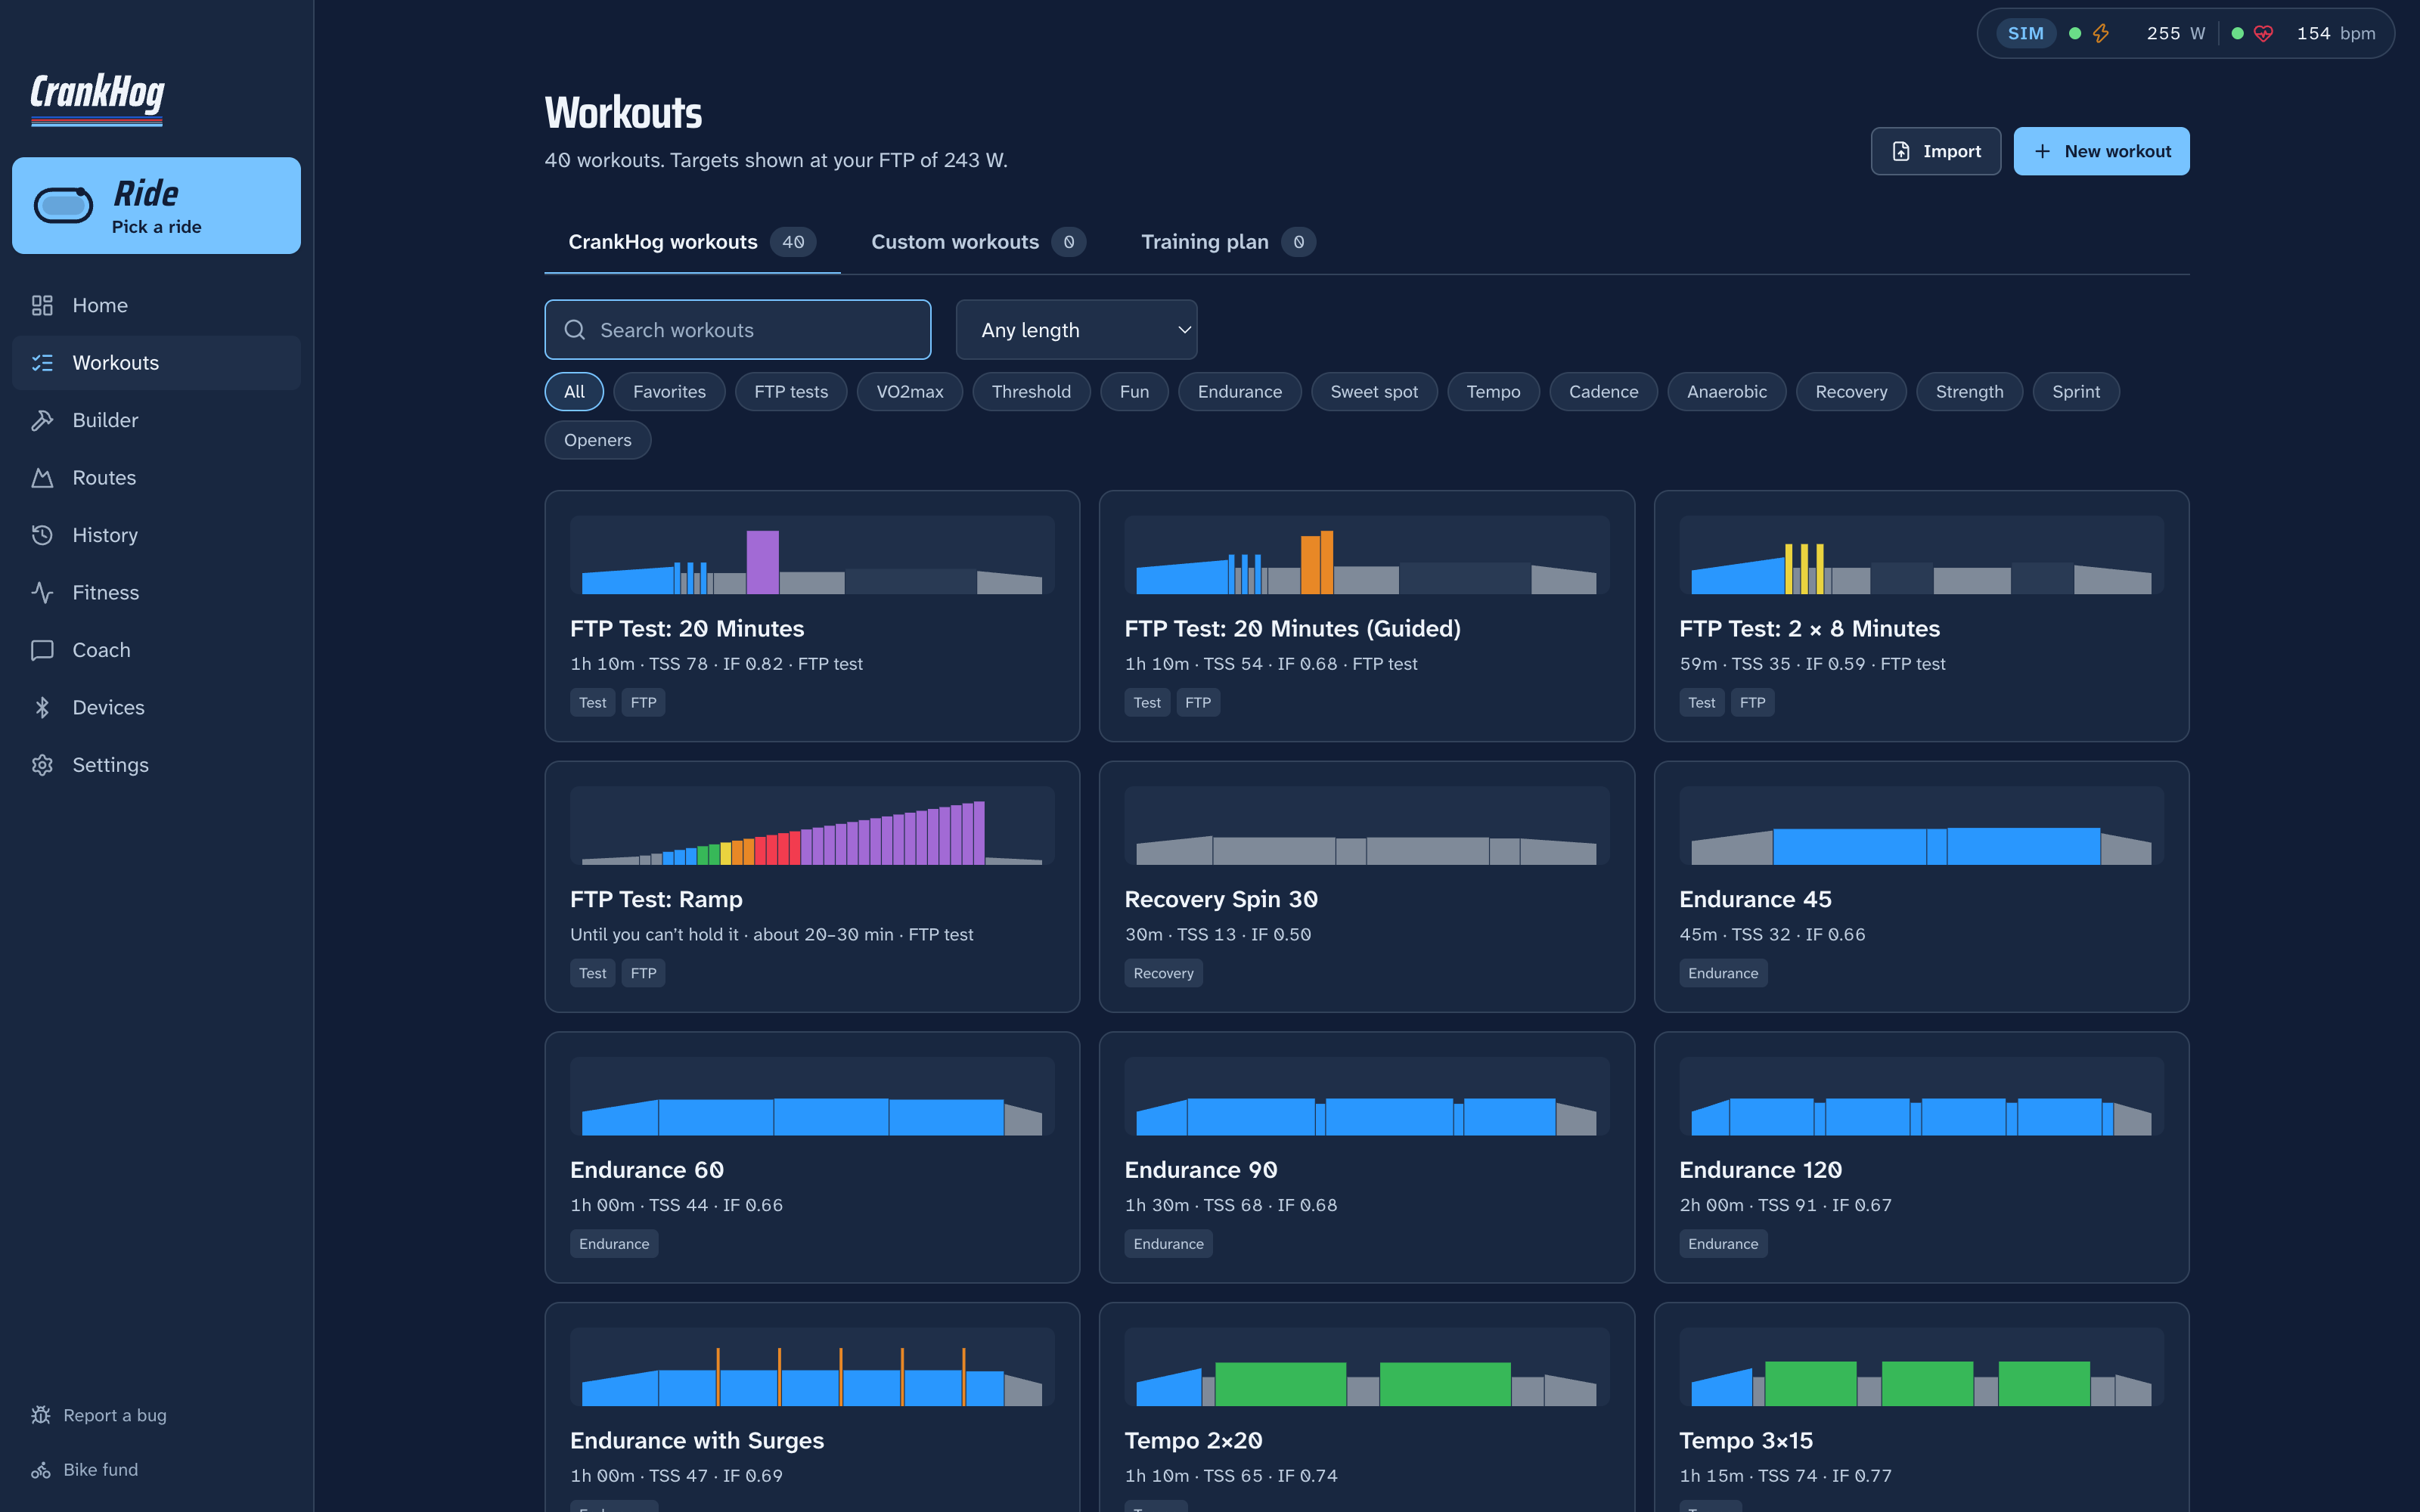Click the Workouts list icon in sidebar
This screenshot has width=2420, height=1512.
(x=42, y=363)
